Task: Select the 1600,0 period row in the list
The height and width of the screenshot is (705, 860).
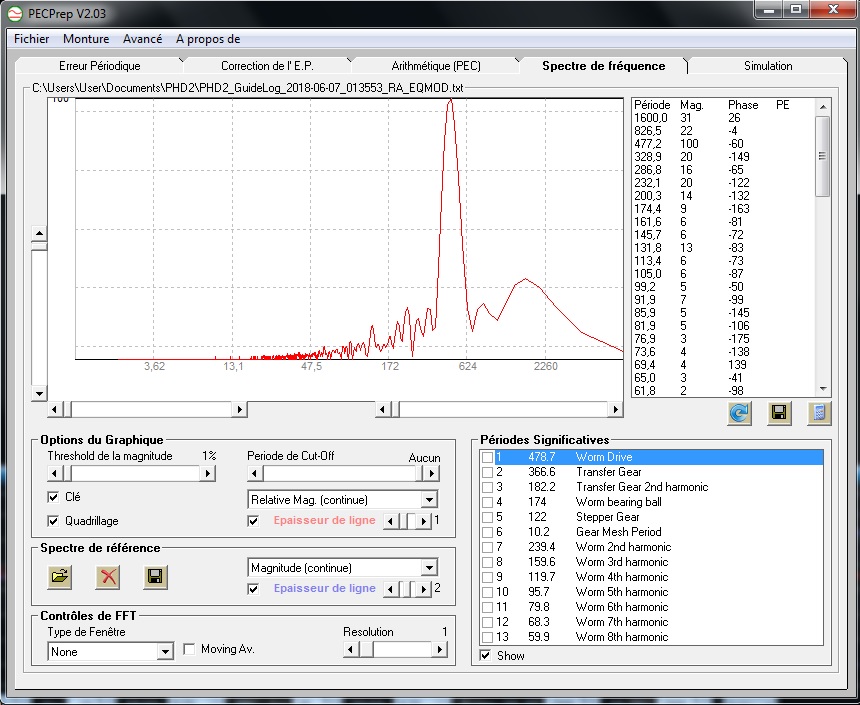Action: click(723, 118)
